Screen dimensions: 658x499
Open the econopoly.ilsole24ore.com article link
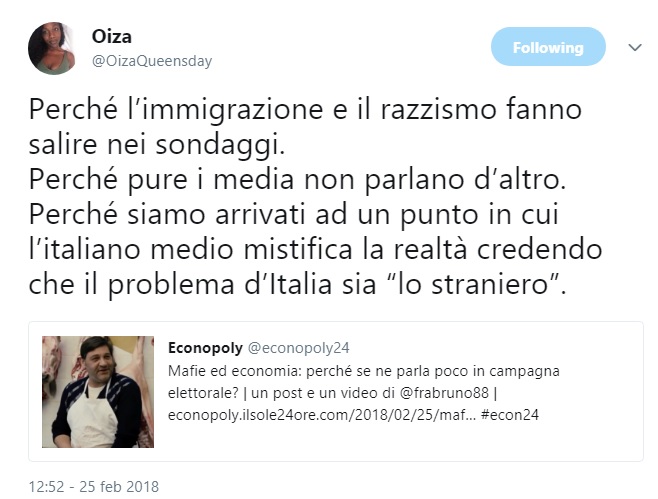coord(322,415)
